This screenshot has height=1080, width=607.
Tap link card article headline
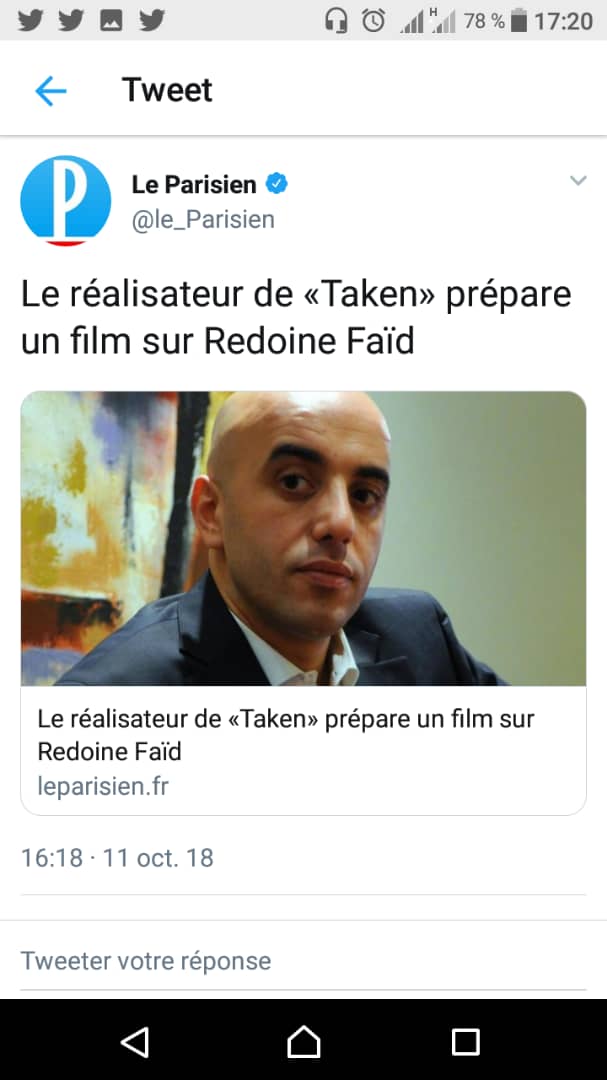click(x=286, y=734)
